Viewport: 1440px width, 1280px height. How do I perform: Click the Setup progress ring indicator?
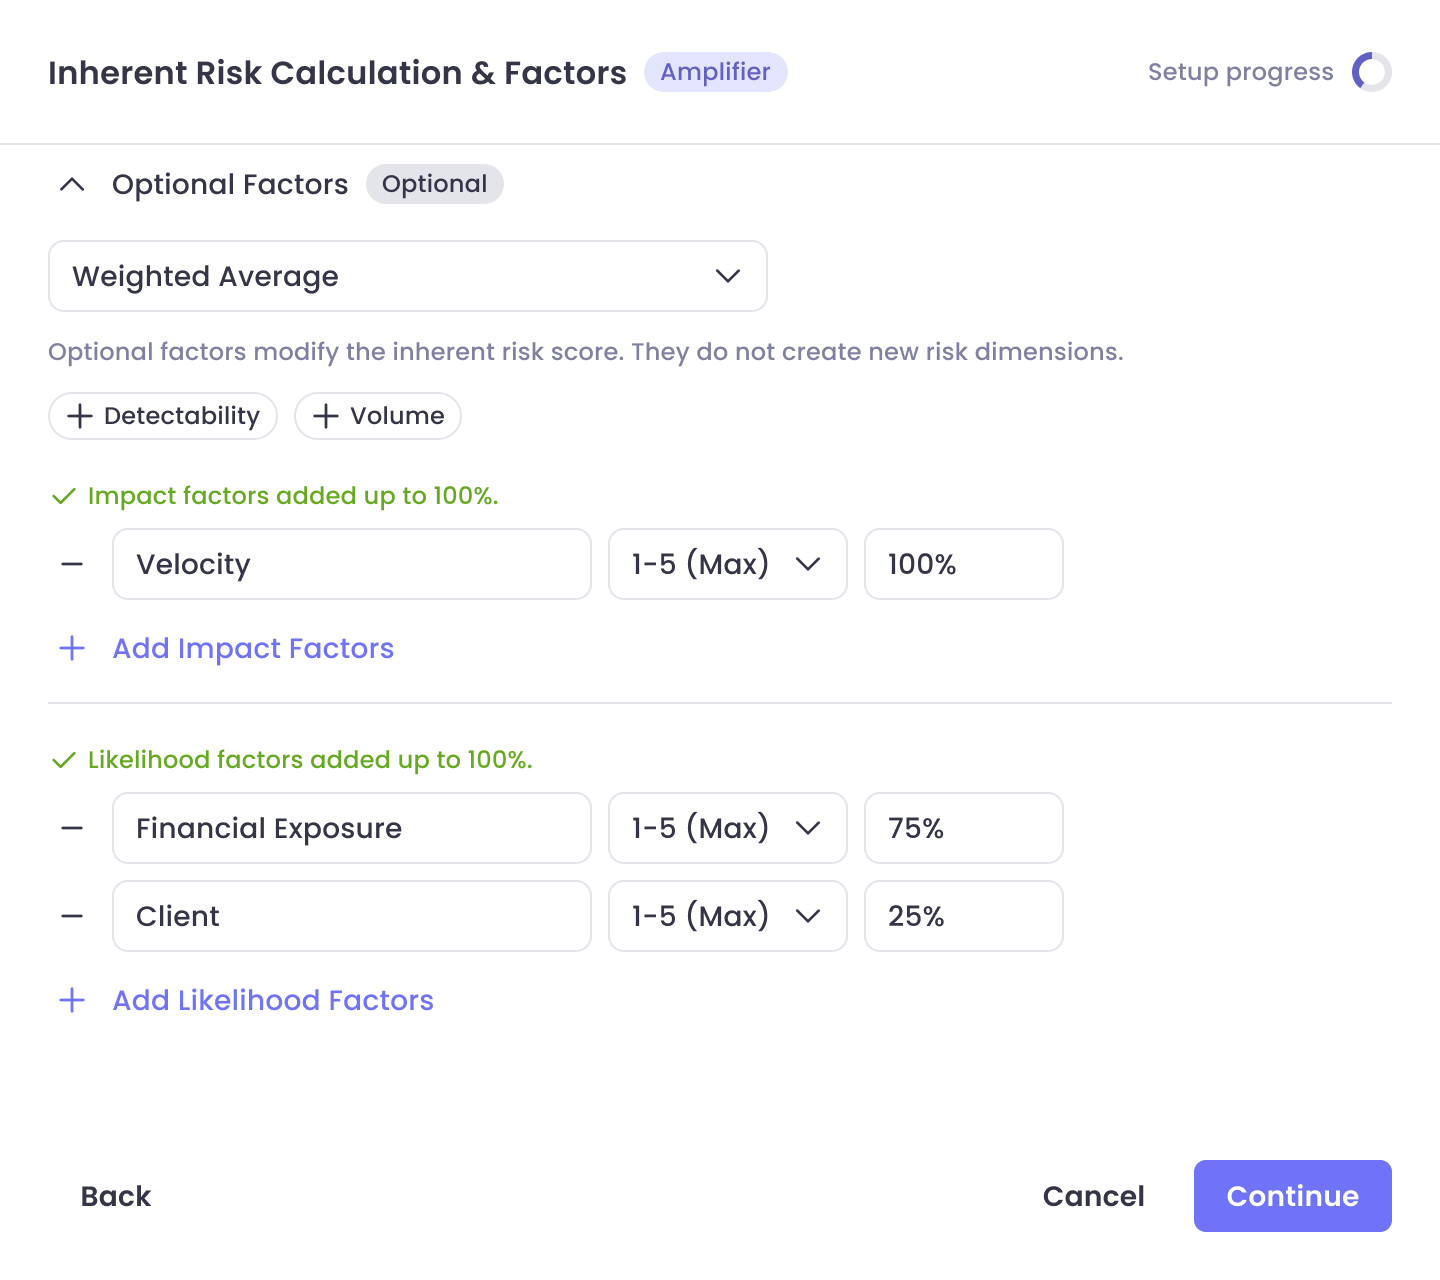coord(1371,72)
